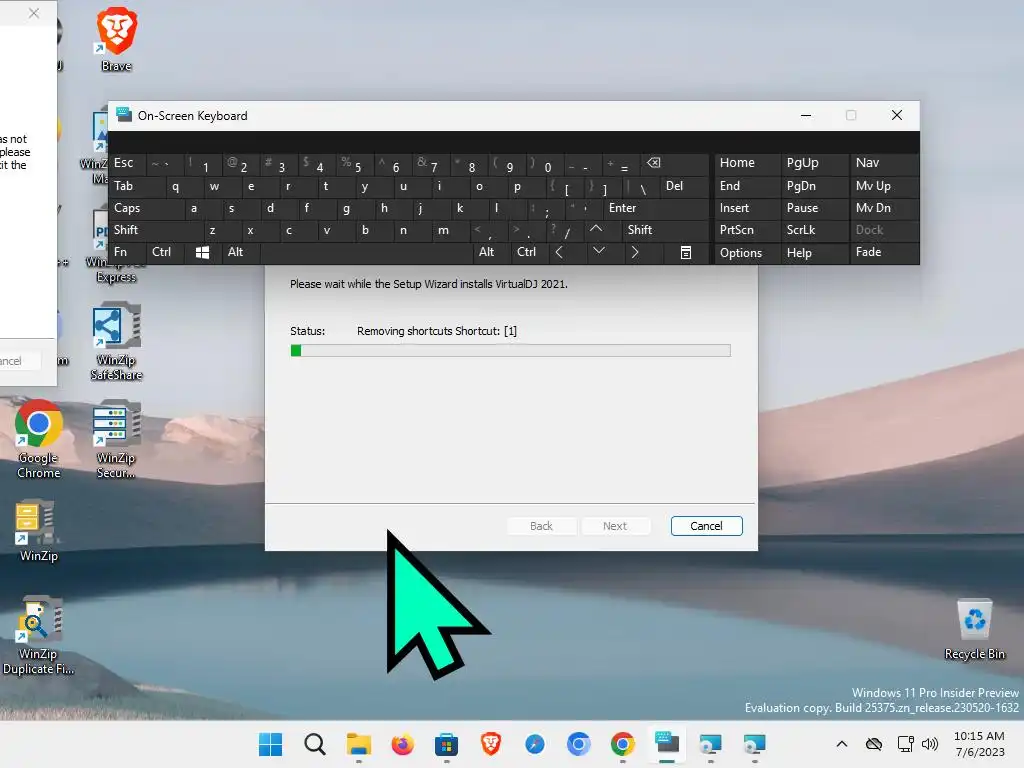Screen dimensions: 1024x768
Task: Click the PgDn key
Action: [813, 186]
